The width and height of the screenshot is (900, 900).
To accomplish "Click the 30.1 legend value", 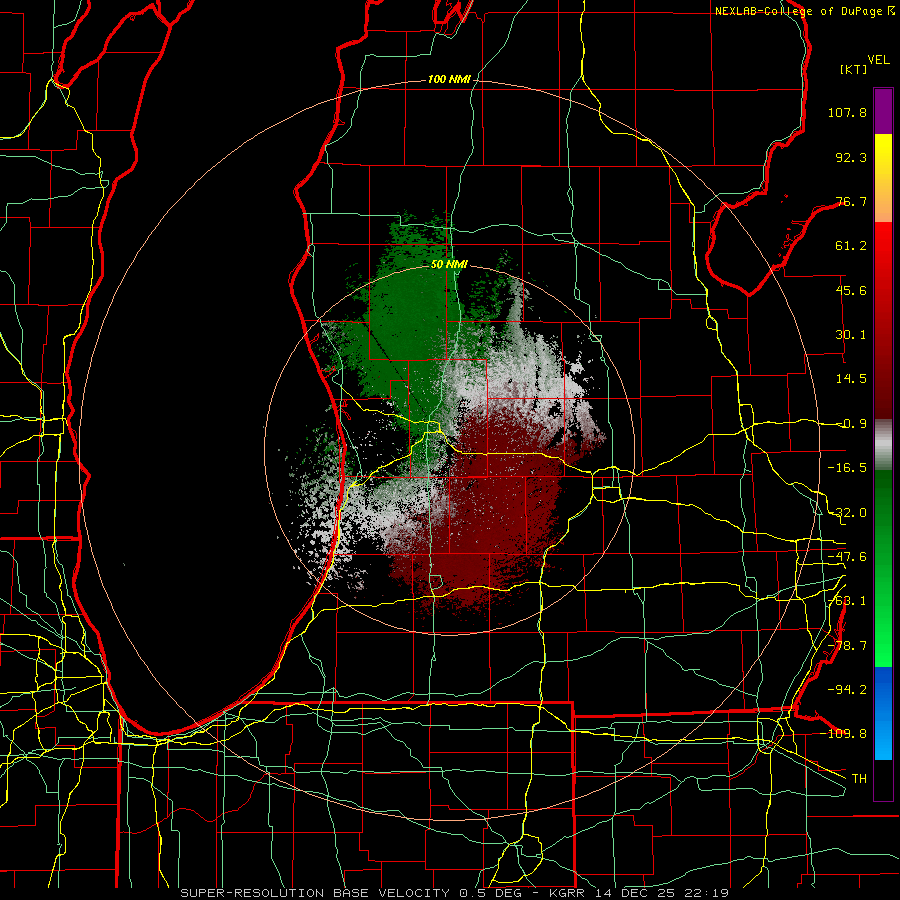I will coord(851,335).
